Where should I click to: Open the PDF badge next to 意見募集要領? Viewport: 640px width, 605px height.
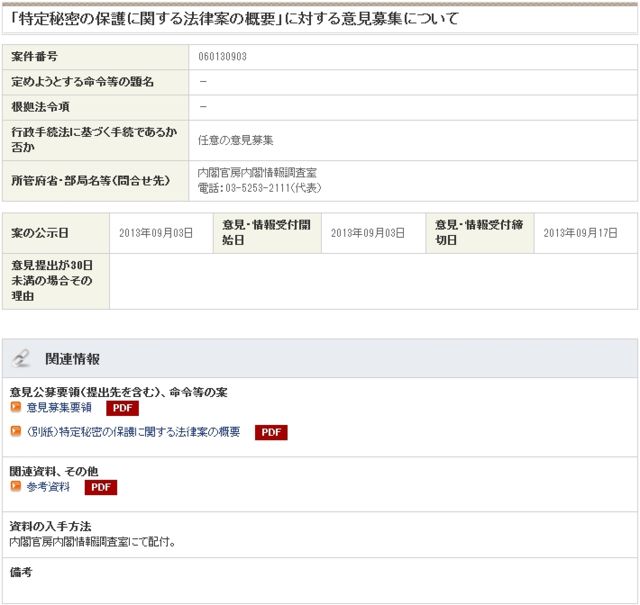(x=122, y=408)
